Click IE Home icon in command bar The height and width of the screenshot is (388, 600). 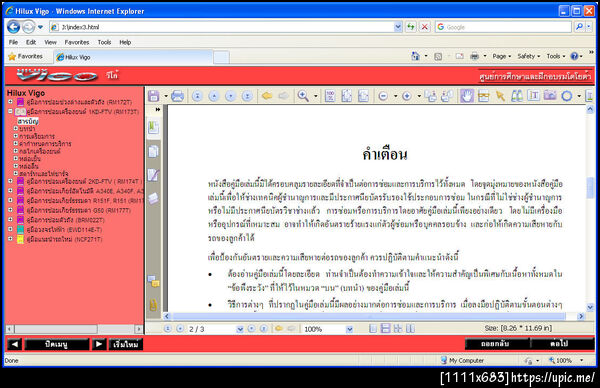(x=415, y=56)
